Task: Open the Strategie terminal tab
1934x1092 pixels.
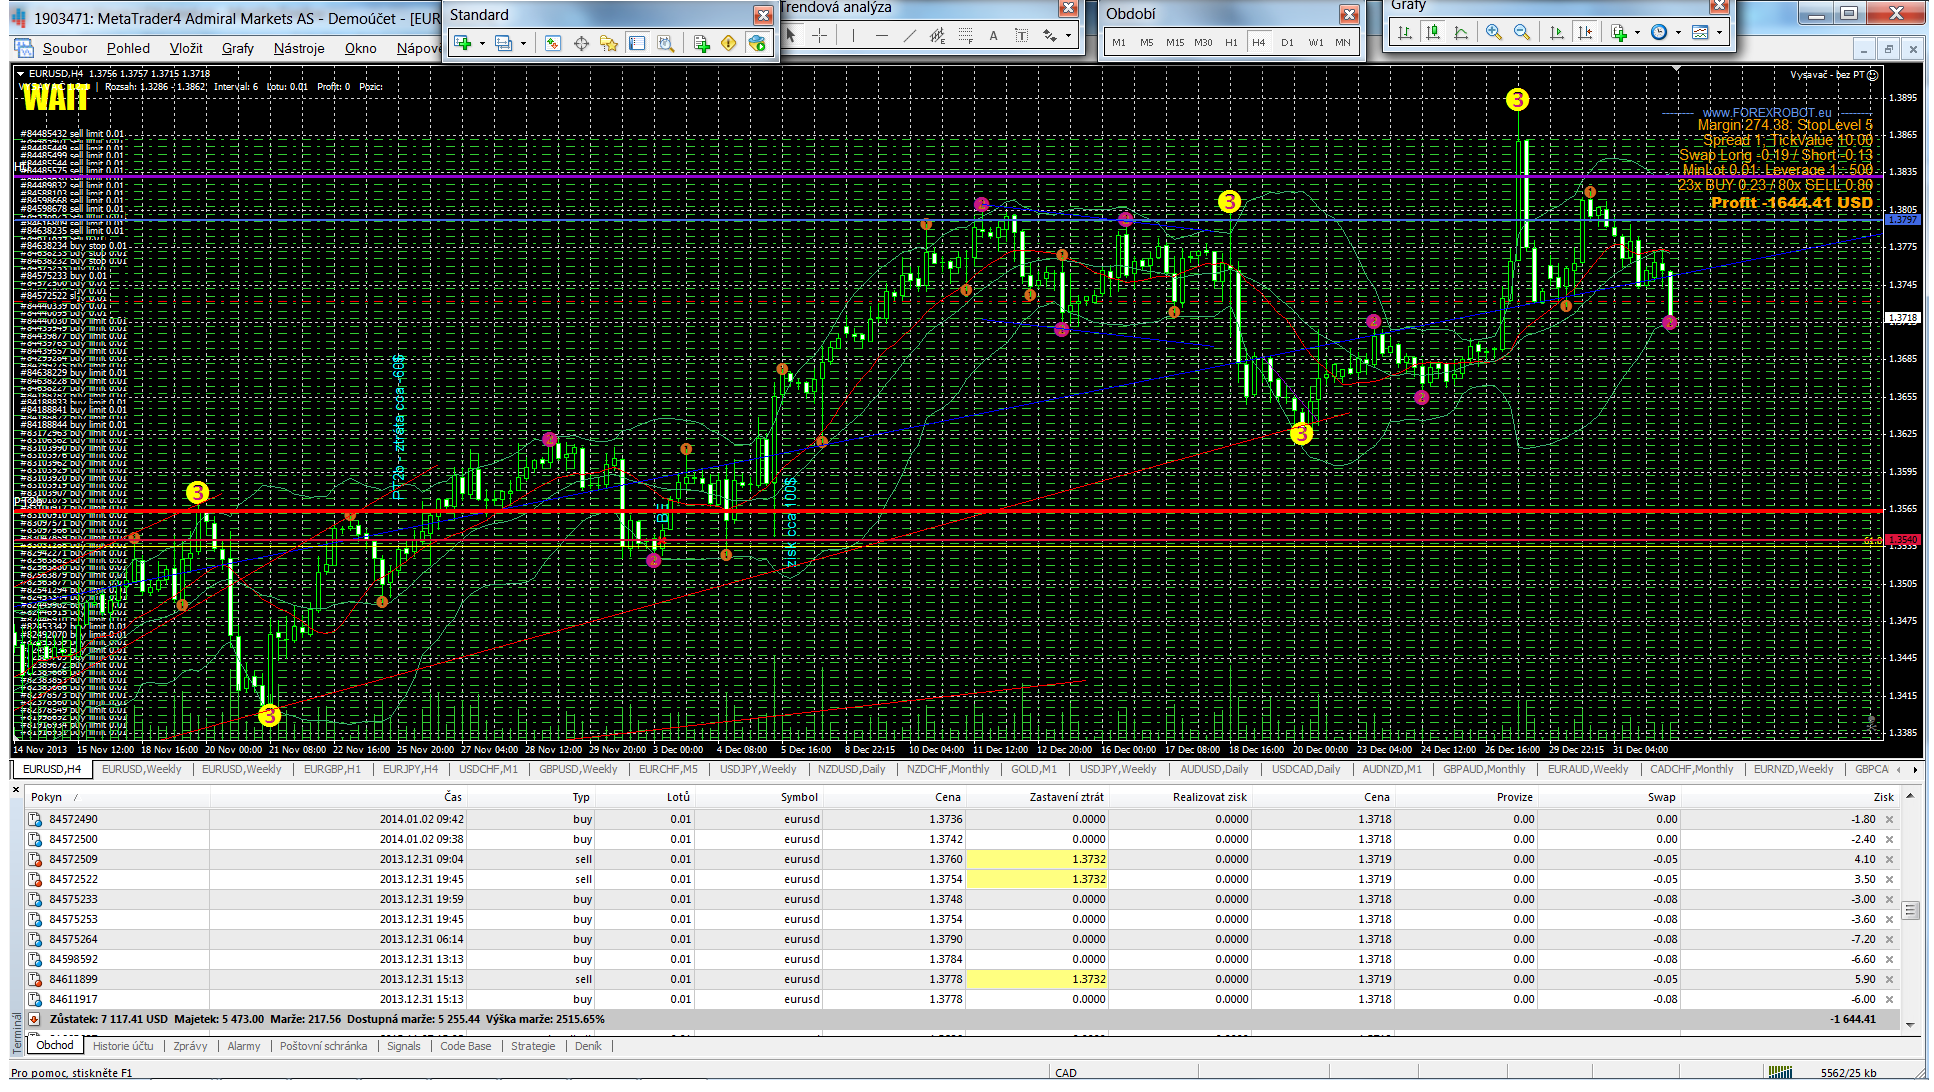Action: pos(533,1046)
